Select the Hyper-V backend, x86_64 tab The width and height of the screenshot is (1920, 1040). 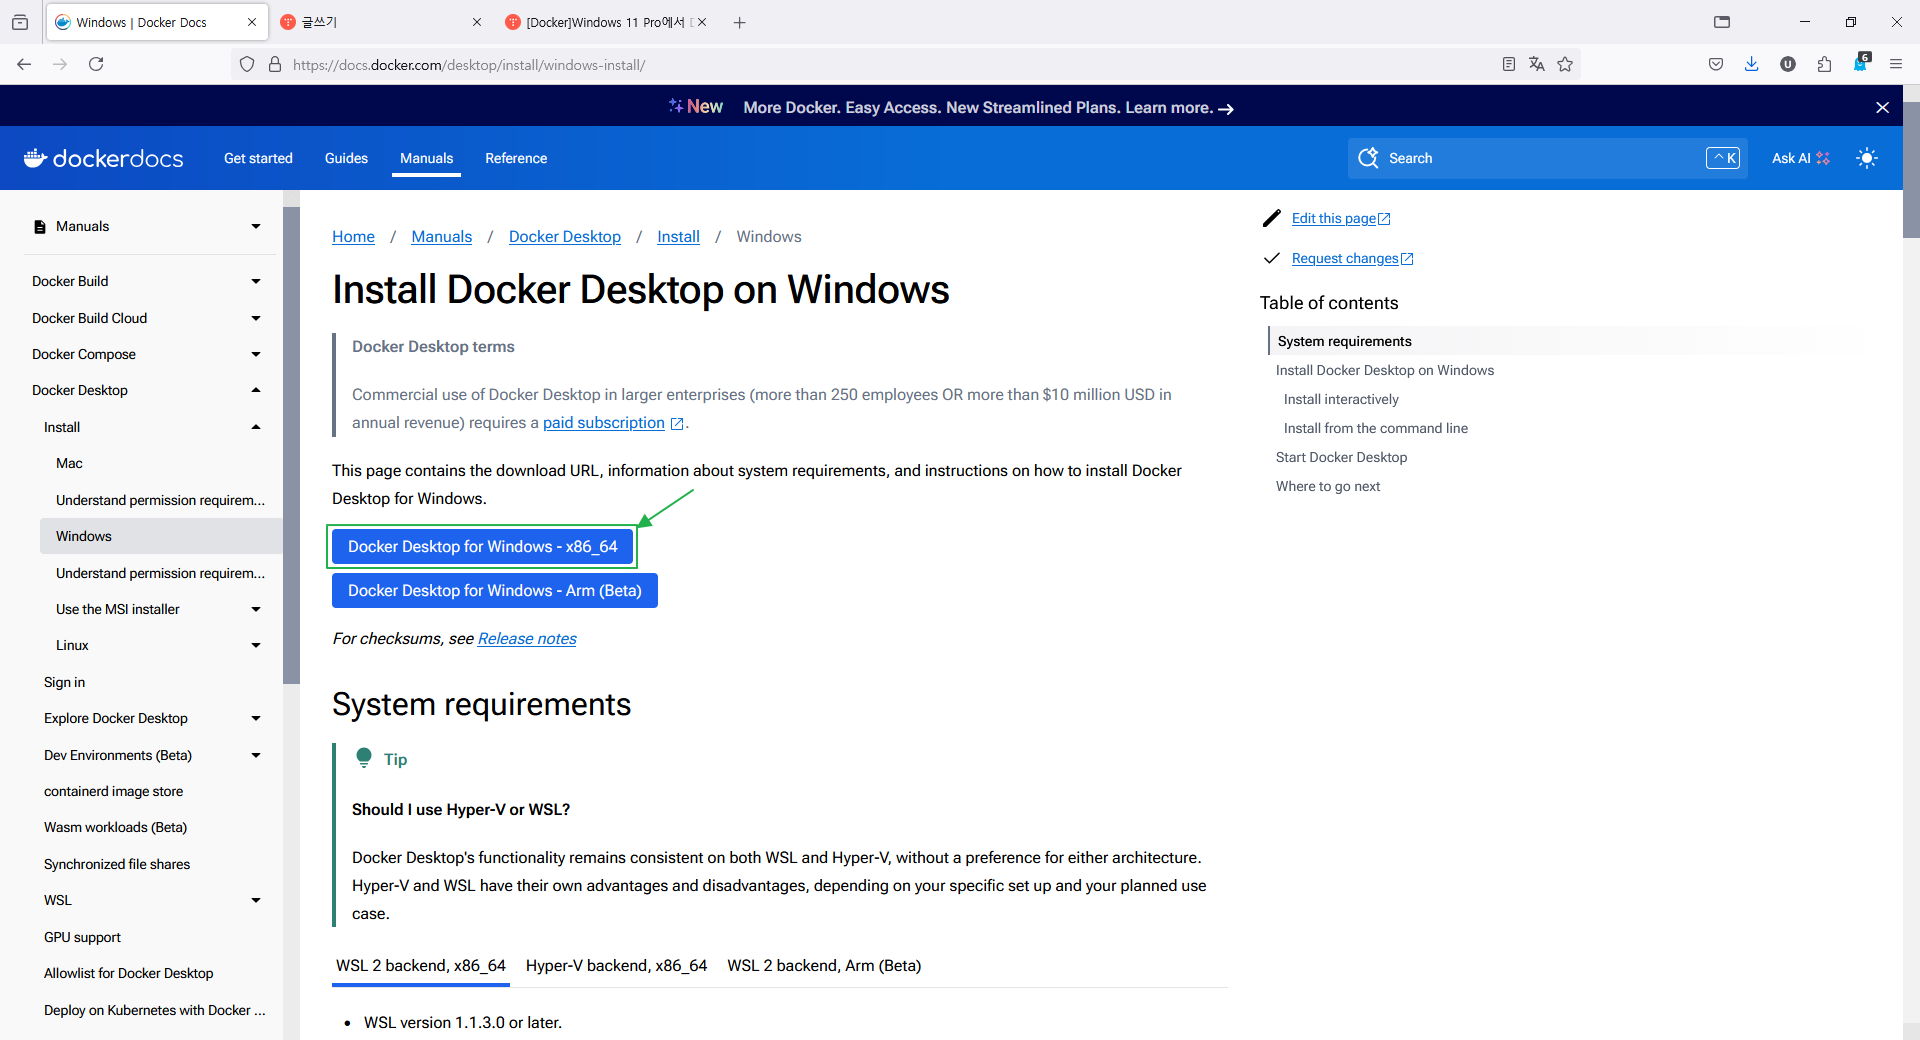tap(617, 966)
